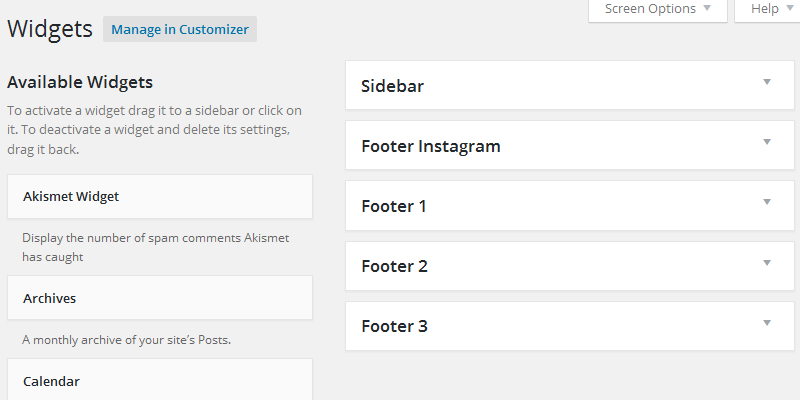Select the Calendar widget
Viewport: 800px width, 400px height.
pos(51,381)
